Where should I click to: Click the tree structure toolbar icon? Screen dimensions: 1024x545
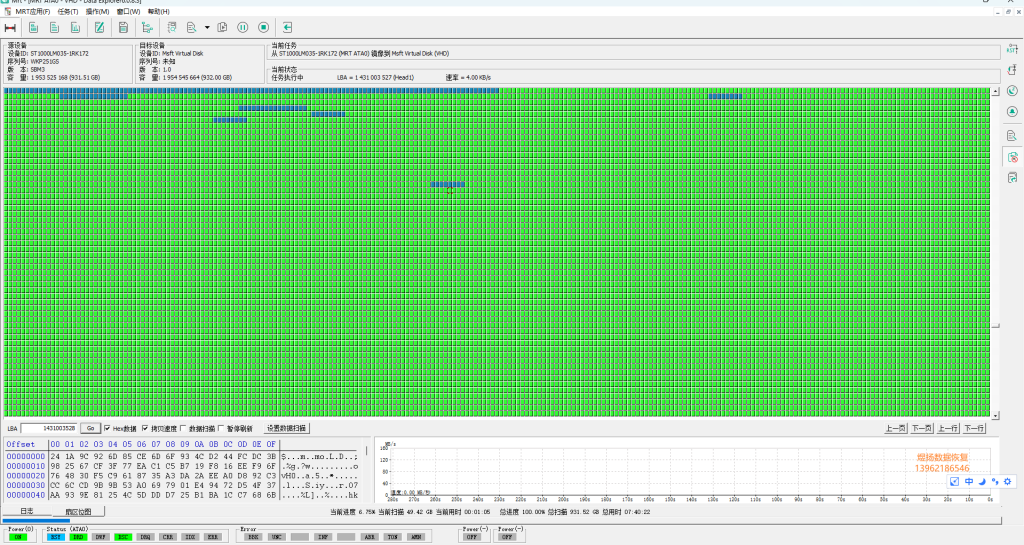(148, 27)
